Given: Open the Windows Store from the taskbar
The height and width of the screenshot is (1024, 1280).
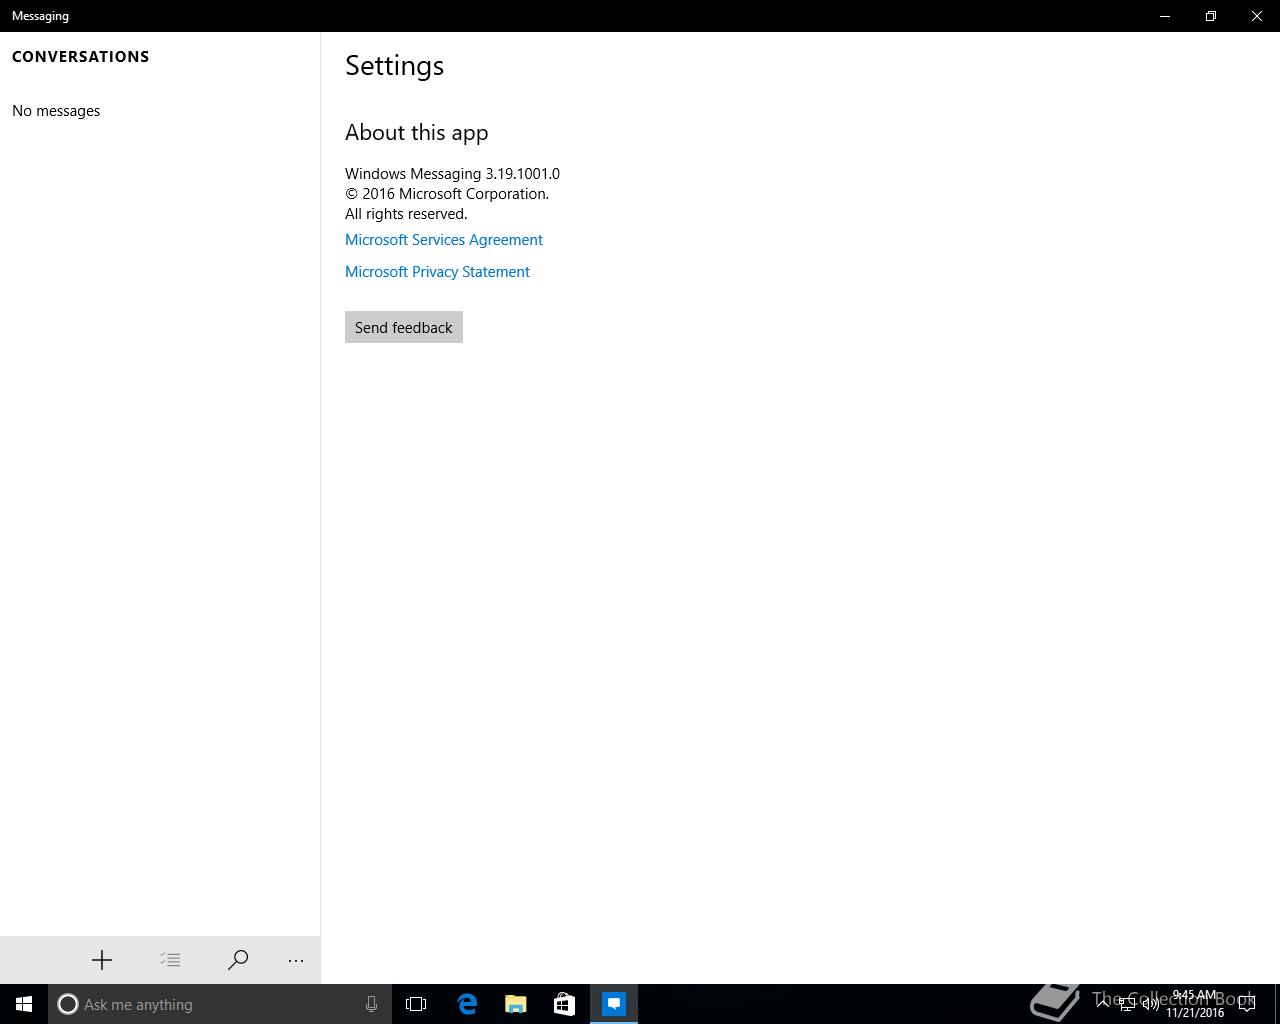Looking at the screenshot, I should 564,1004.
